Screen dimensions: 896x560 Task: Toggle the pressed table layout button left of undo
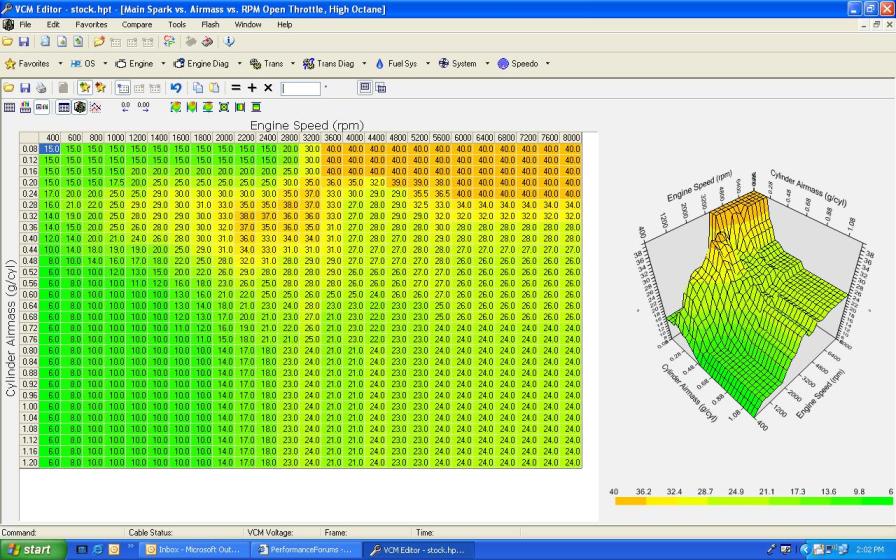pos(123,88)
